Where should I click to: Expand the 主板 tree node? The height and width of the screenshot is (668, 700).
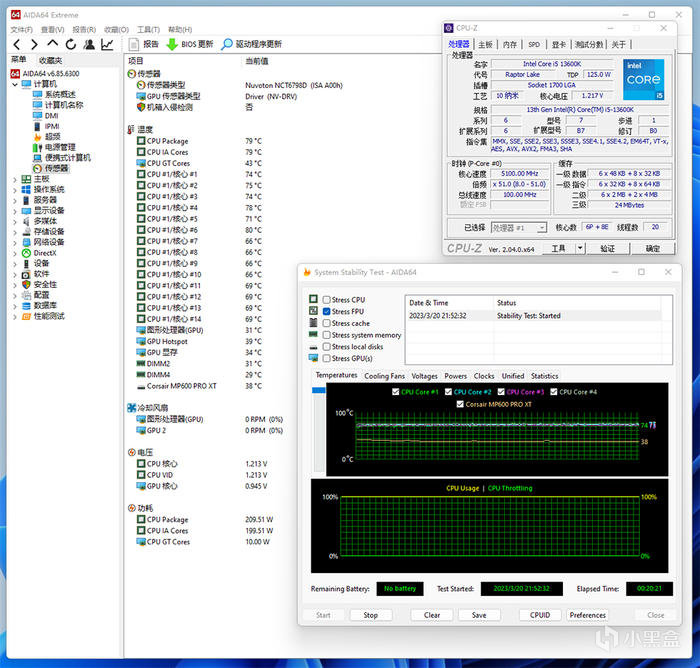(x=14, y=179)
